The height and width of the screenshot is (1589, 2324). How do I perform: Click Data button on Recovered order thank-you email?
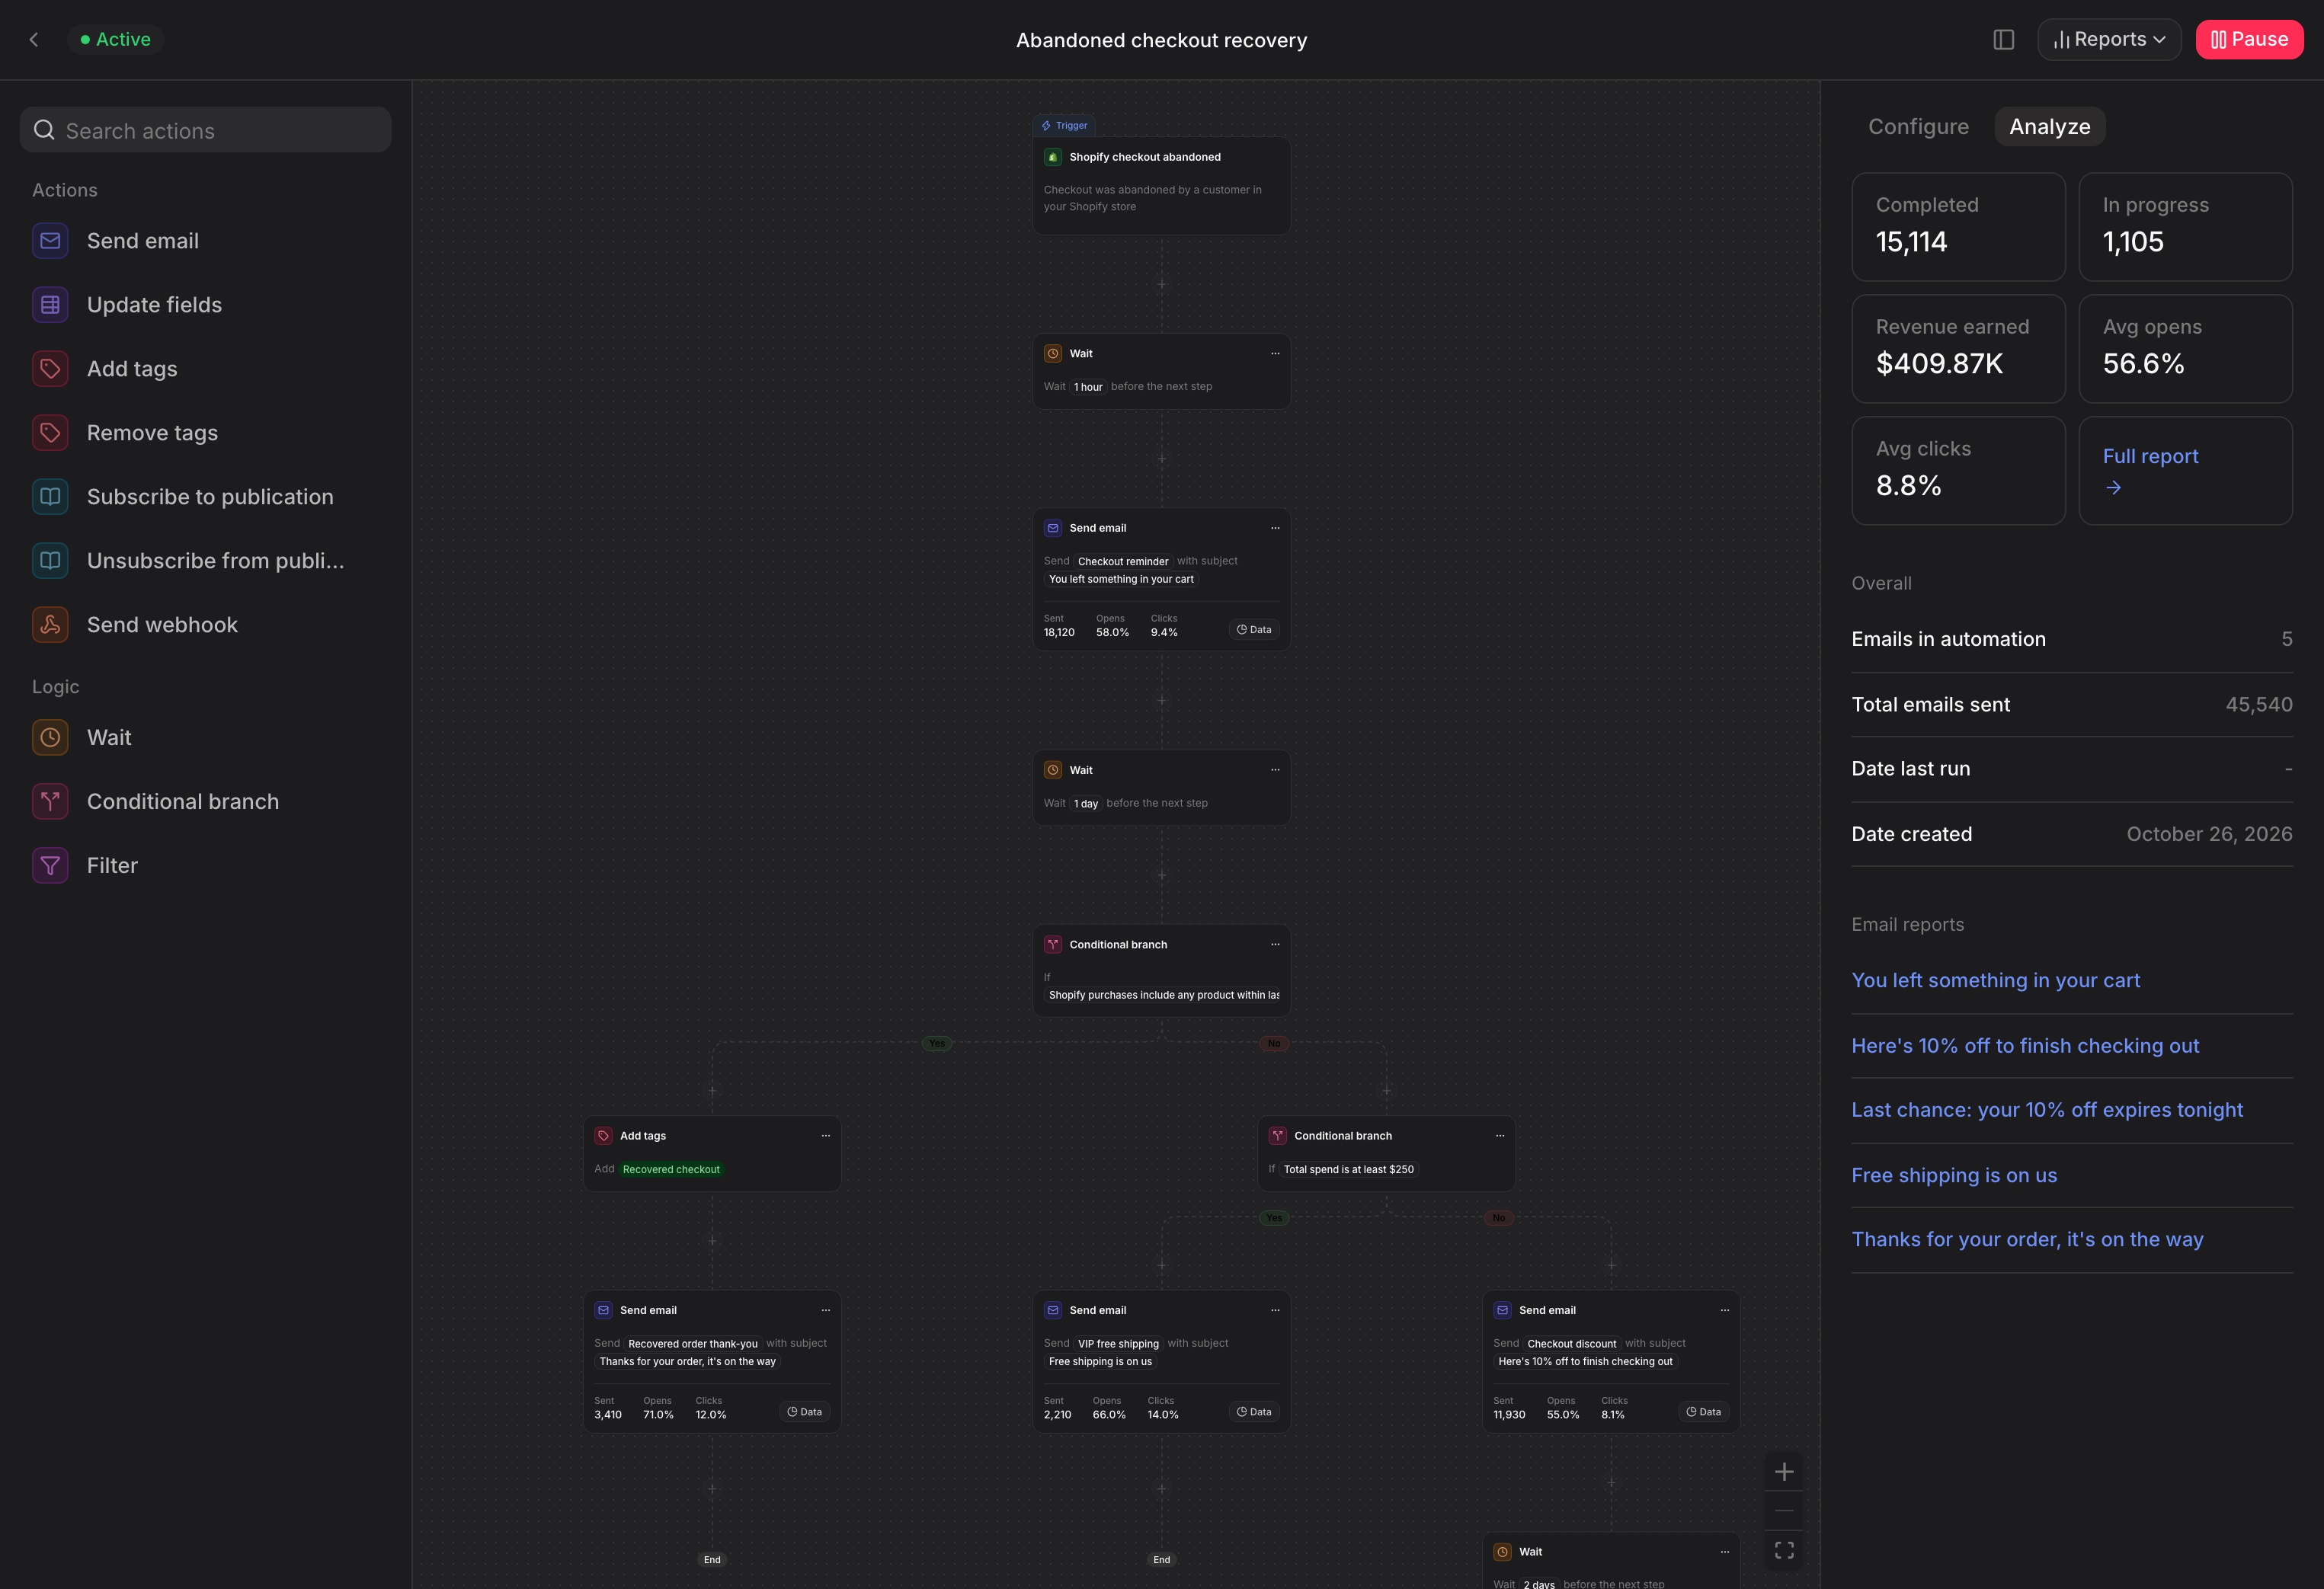pos(804,1412)
